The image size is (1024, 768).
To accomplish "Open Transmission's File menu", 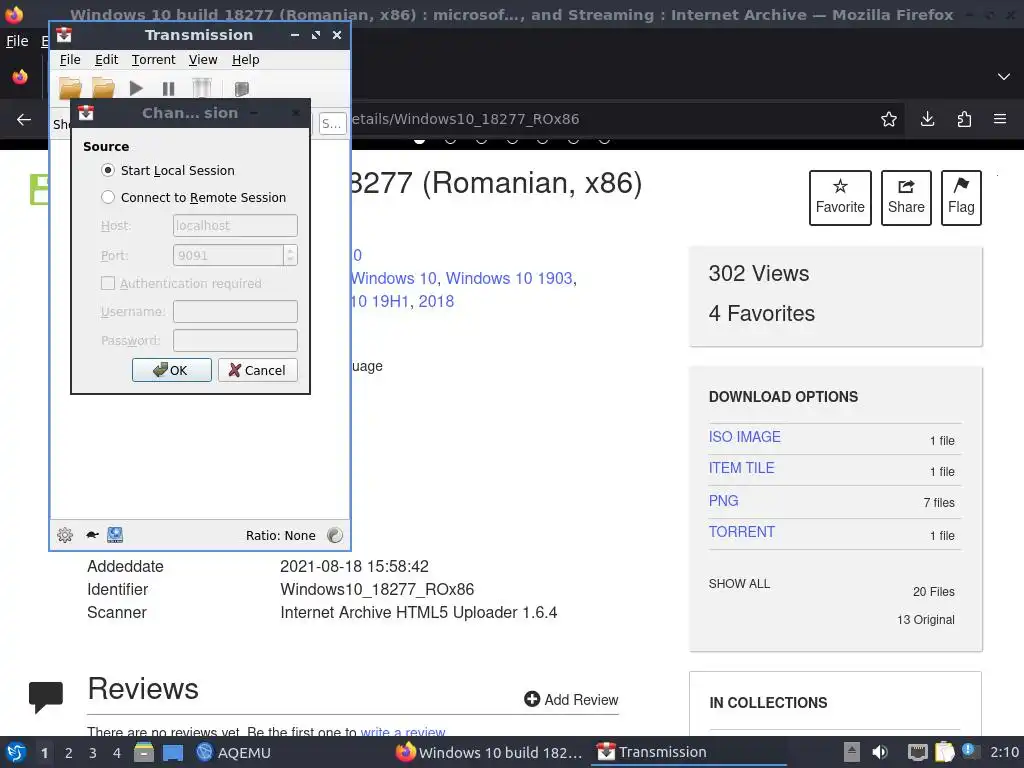I will [x=70, y=59].
